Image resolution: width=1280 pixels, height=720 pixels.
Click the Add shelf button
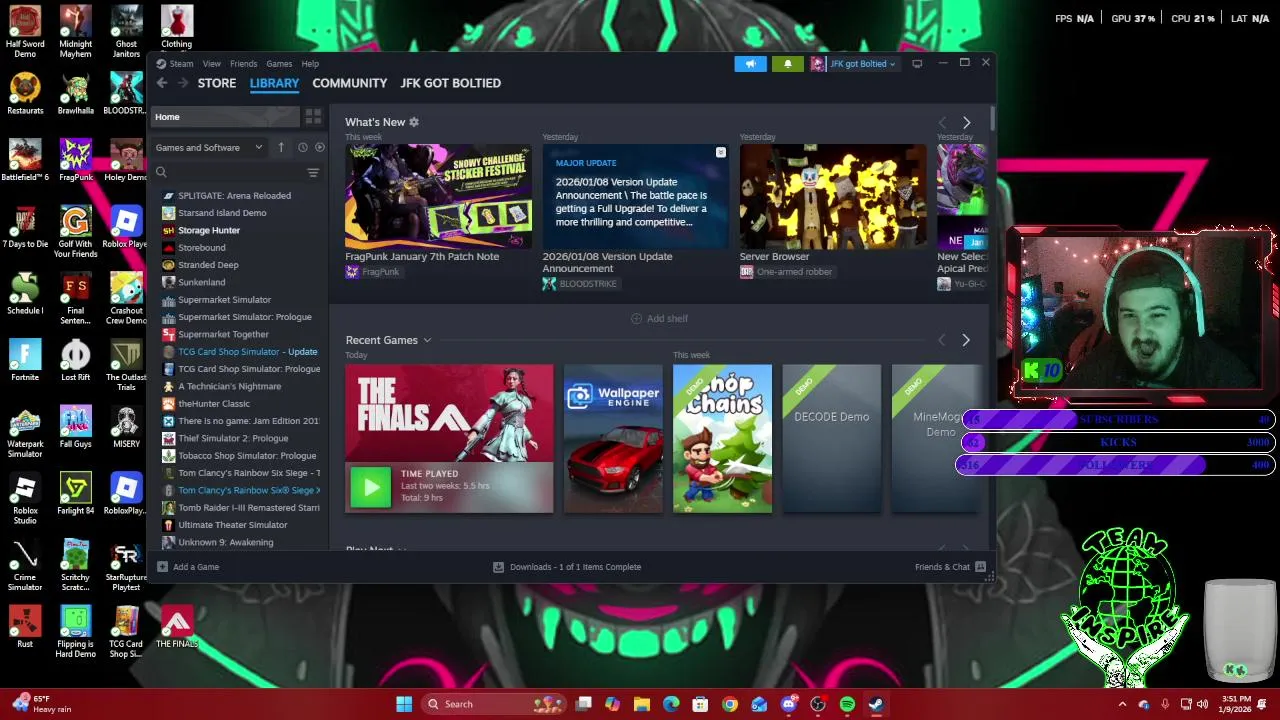(659, 318)
